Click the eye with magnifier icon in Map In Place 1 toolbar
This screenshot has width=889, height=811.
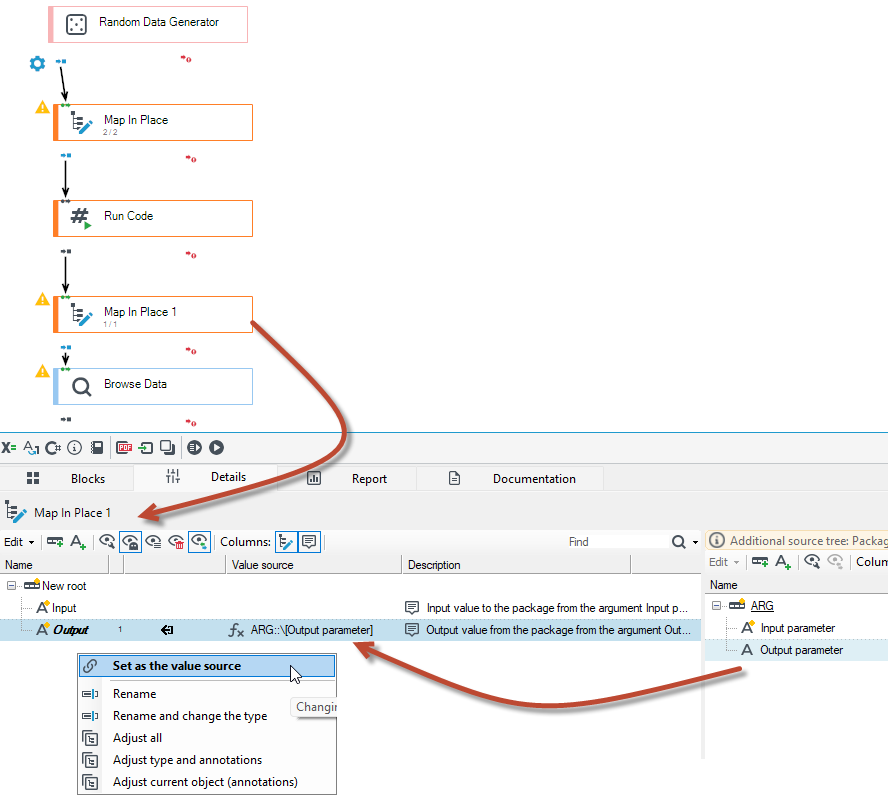(x=107, y=542)
